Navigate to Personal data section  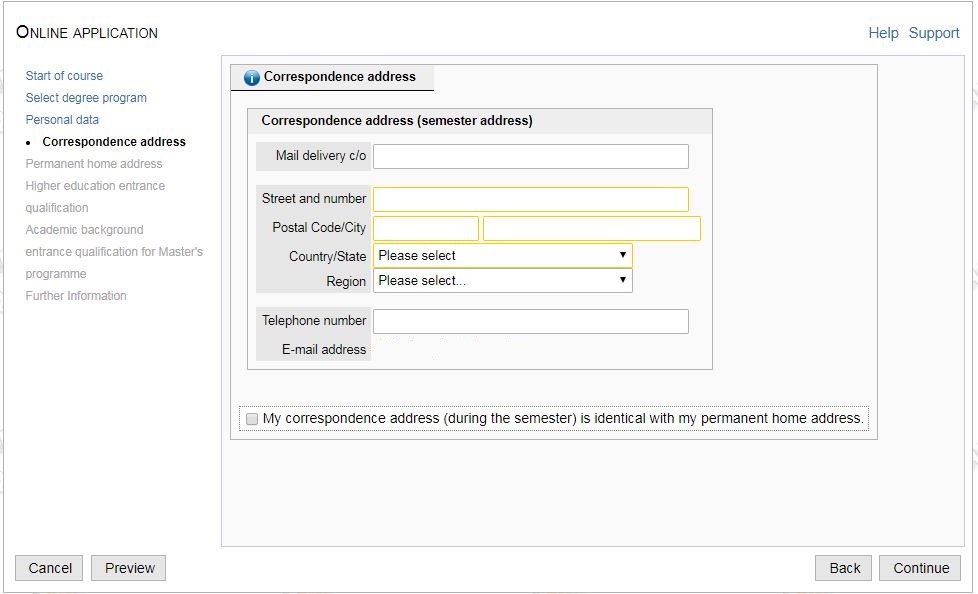62,120
